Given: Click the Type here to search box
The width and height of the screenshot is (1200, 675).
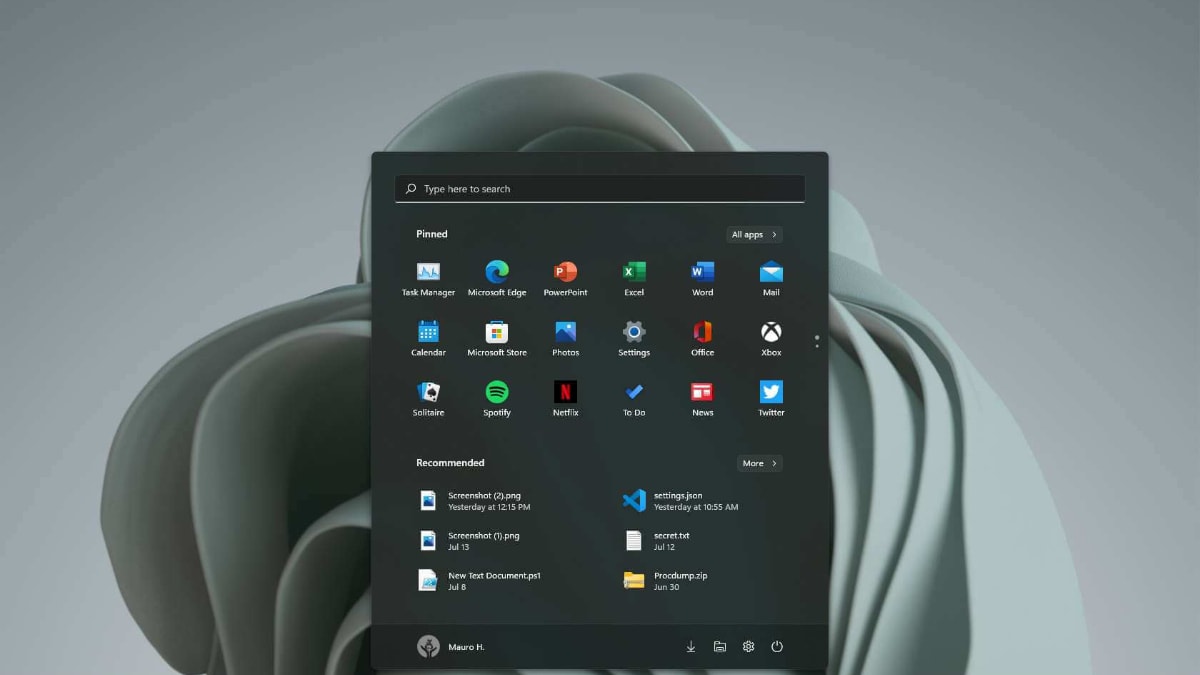Looking at the screenshot, I should pyautogui.click(x=600, y=189).
